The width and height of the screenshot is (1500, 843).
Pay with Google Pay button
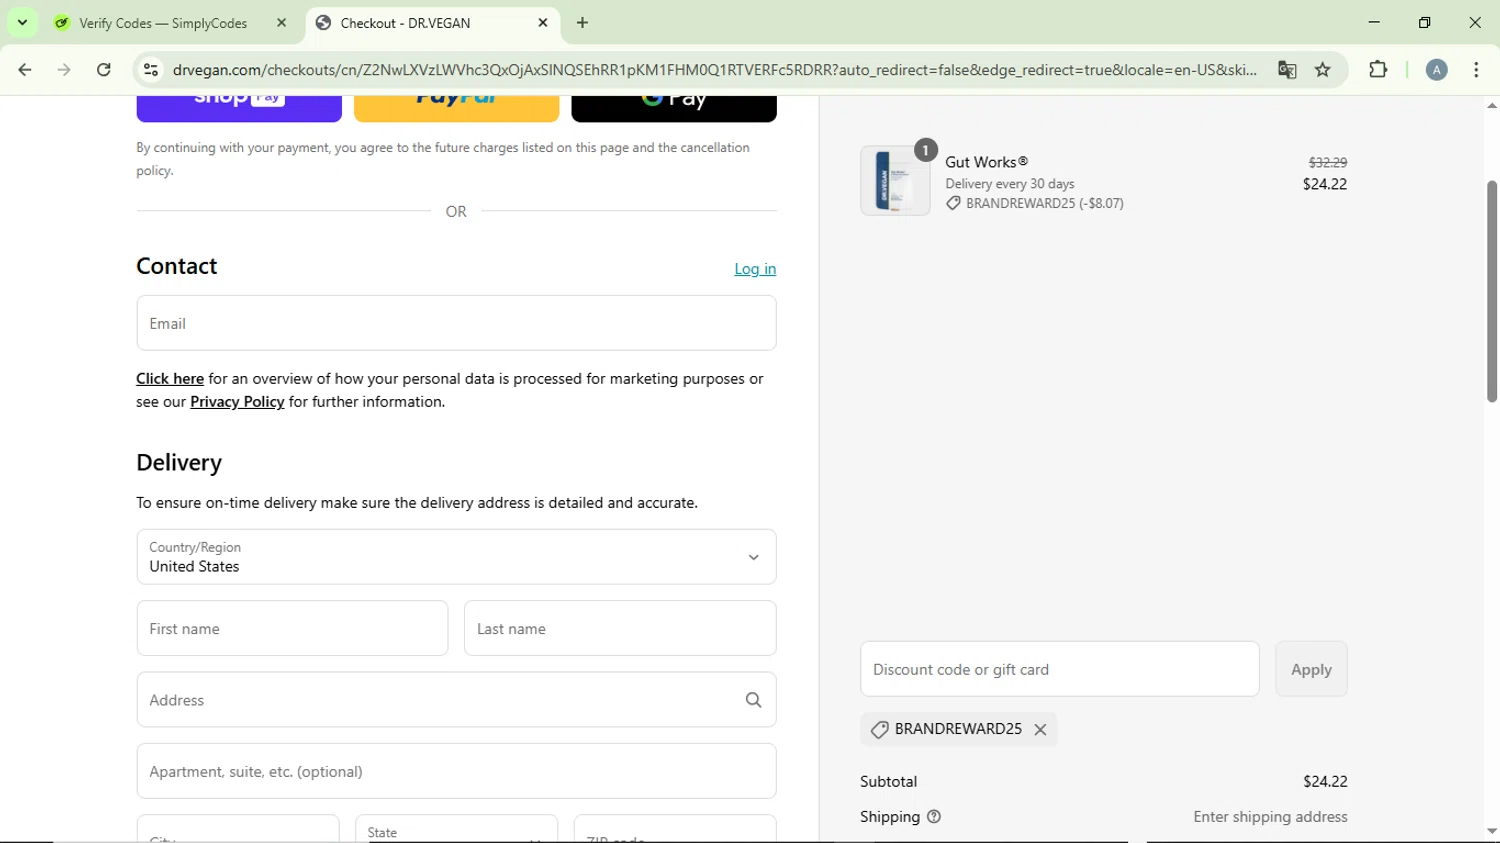(674, 108)
